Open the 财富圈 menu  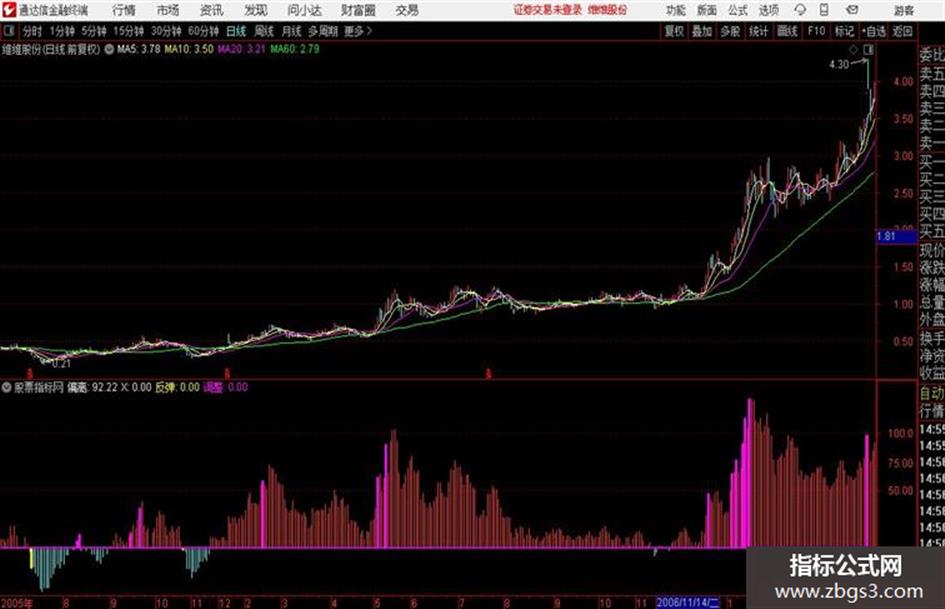tap(358, 10)
